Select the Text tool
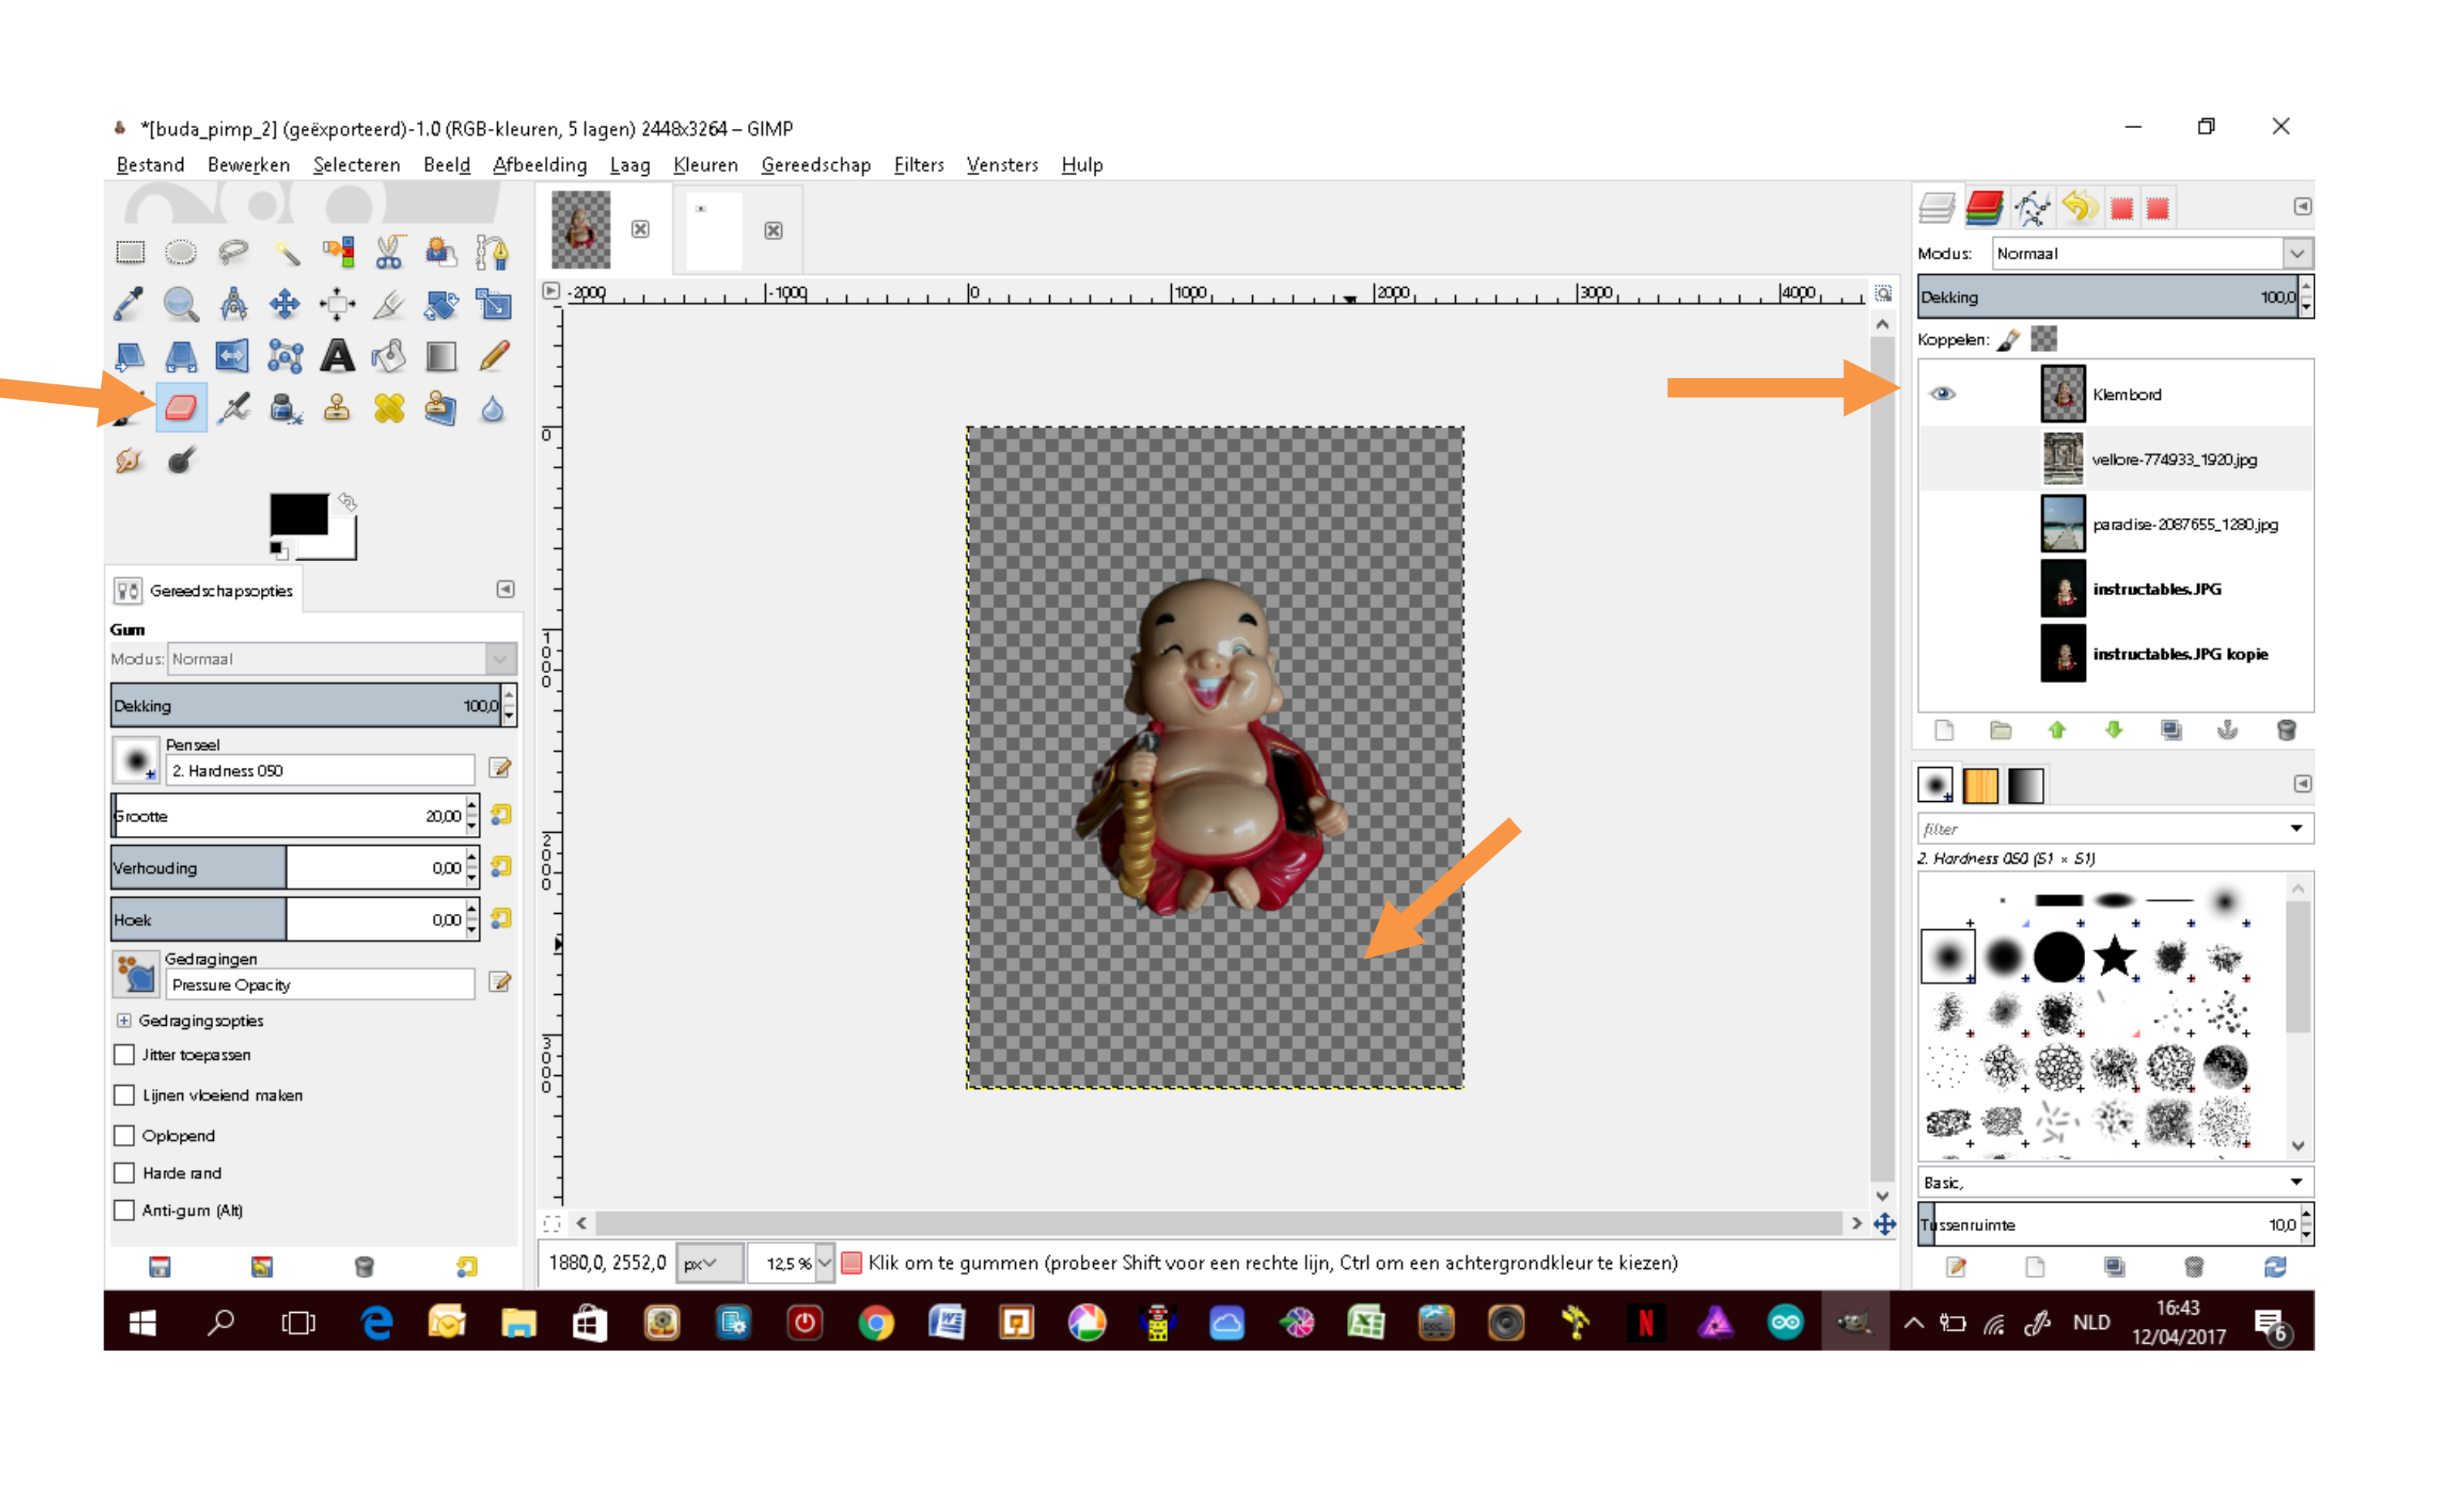This screenshot has height=1512, width=2448. (337, 356)
